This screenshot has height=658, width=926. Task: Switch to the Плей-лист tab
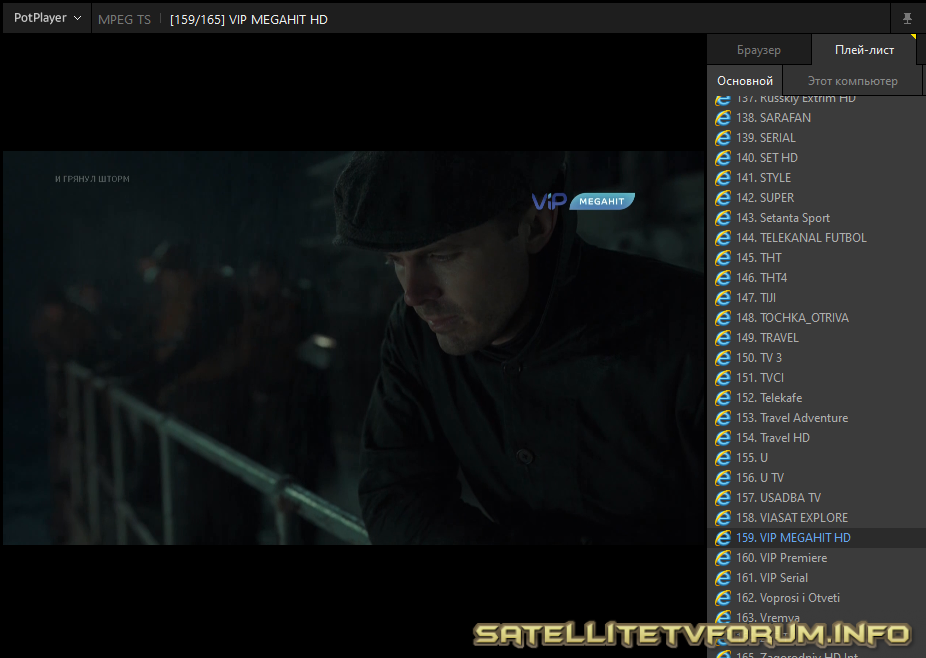[x=864, y=50]
